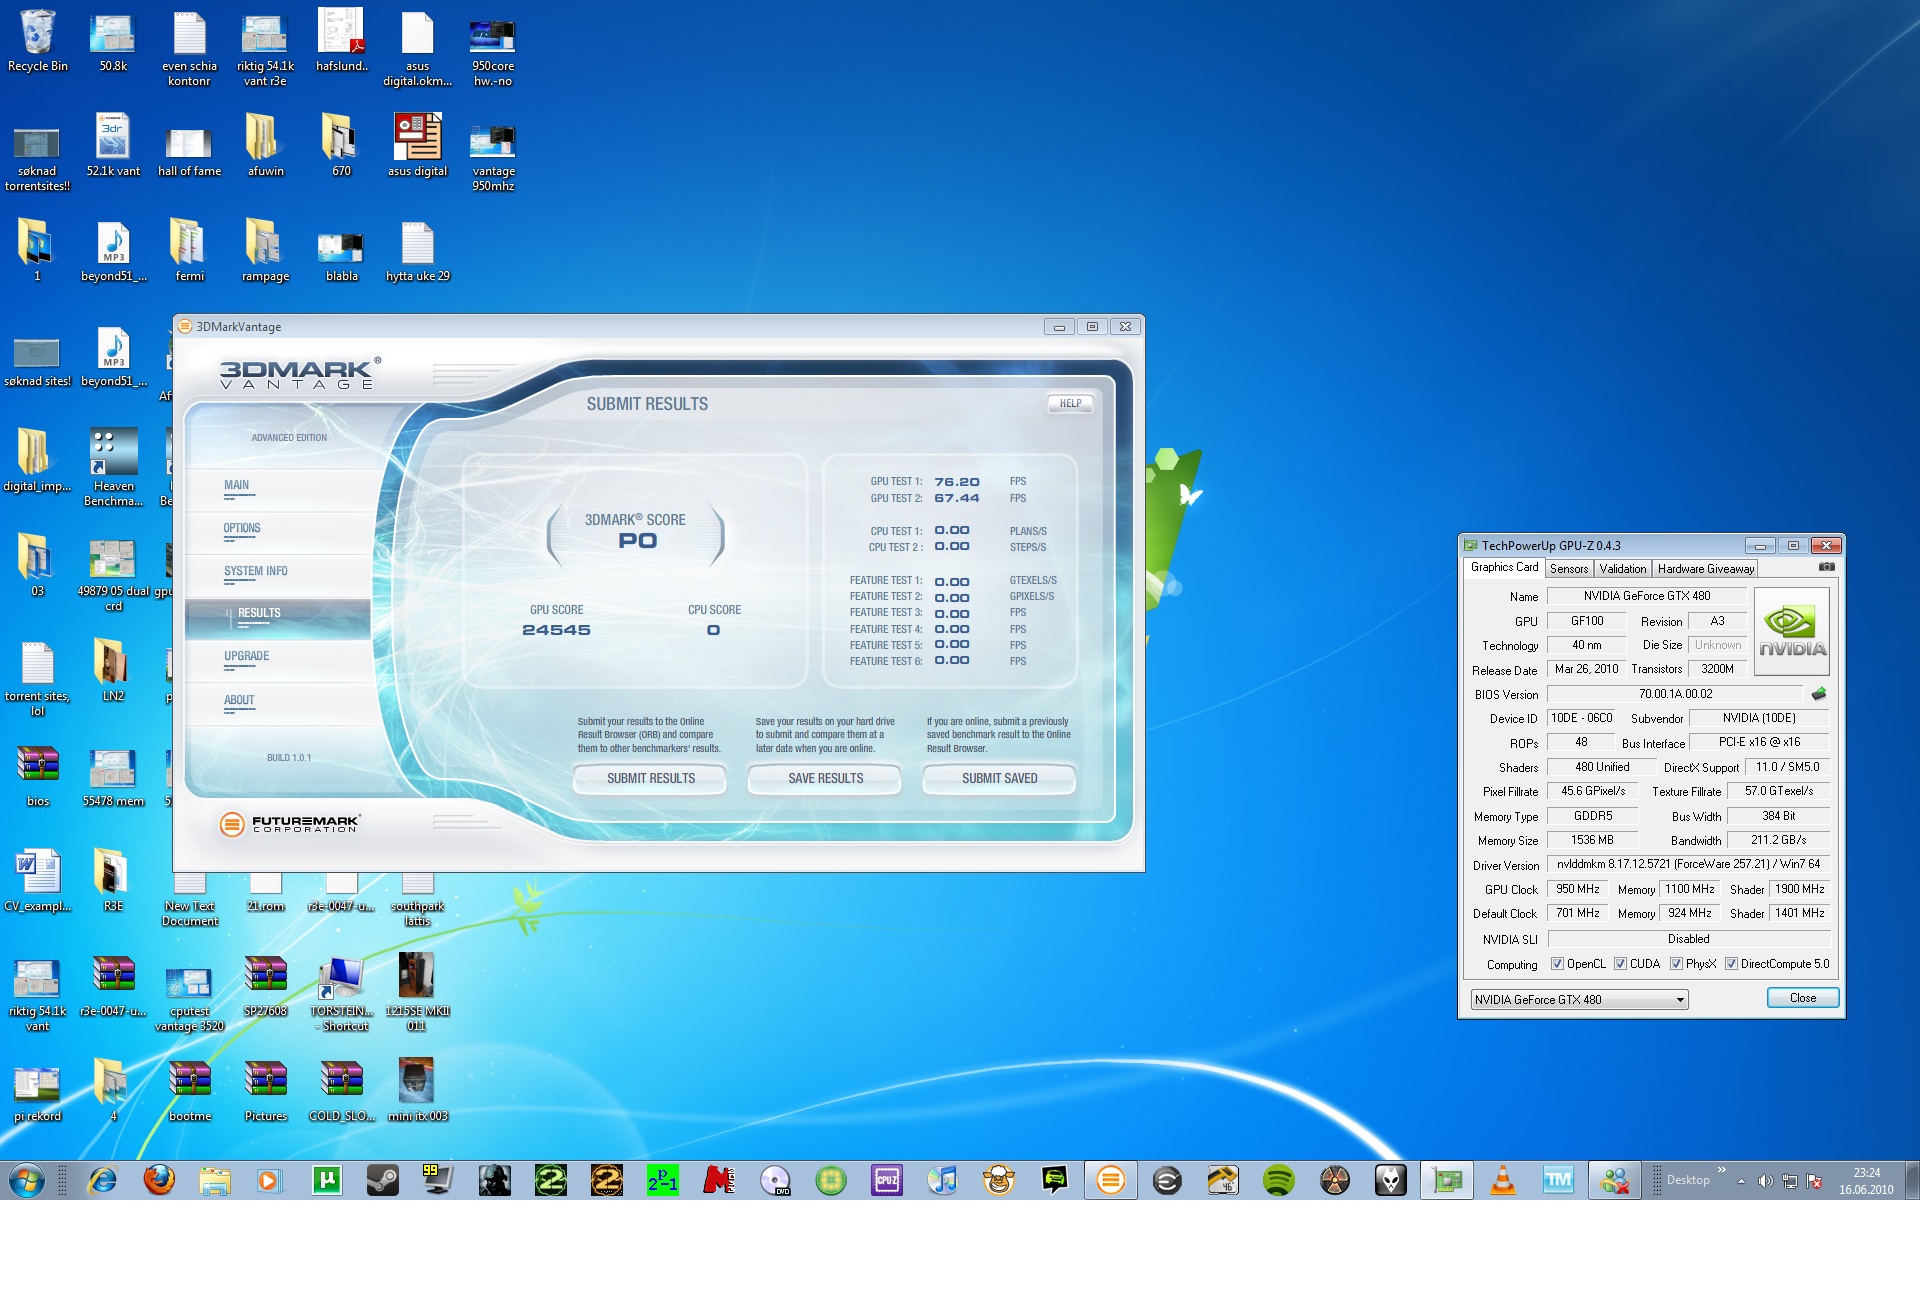Launch uTorrent from the taskbar
The width and height of the screenshot is (1920, 1296).
(326, 1181)
